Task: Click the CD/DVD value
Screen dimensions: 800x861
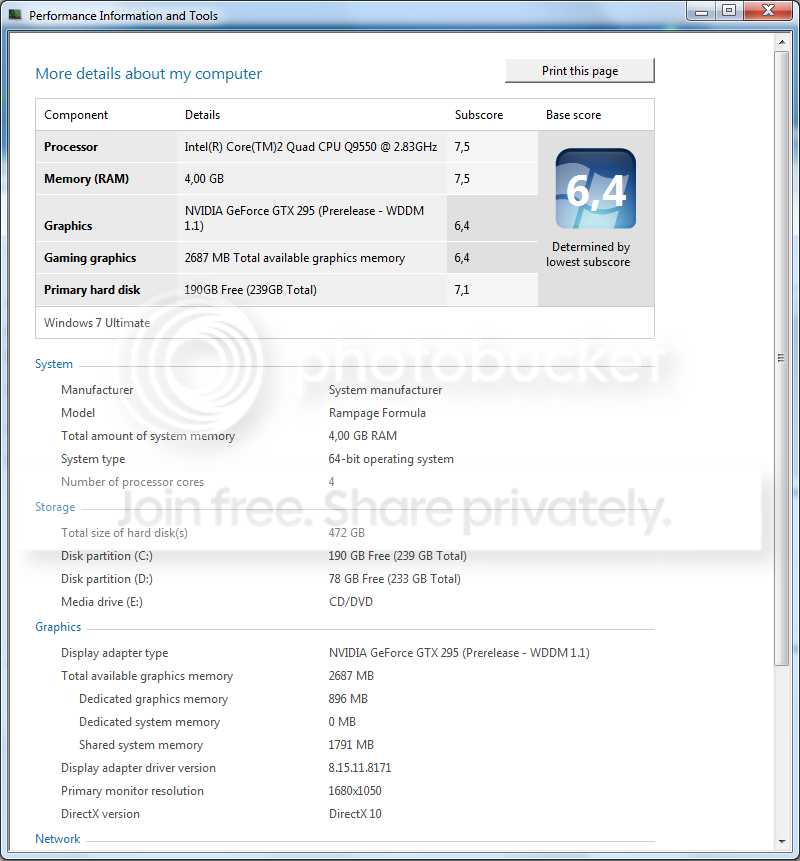Action: click(x=351, y=602)
